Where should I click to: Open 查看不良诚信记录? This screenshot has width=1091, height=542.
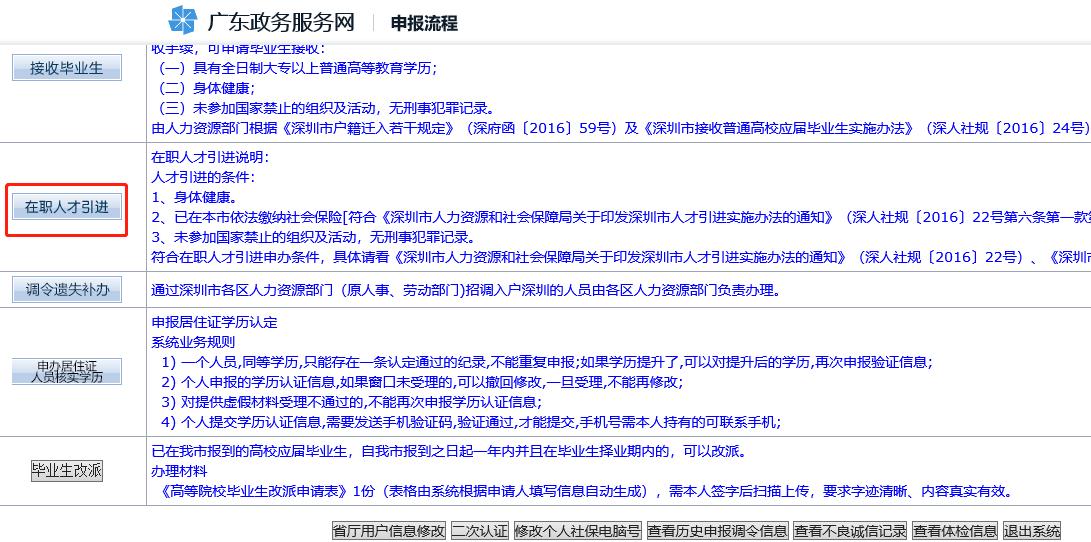click(850, 532)
